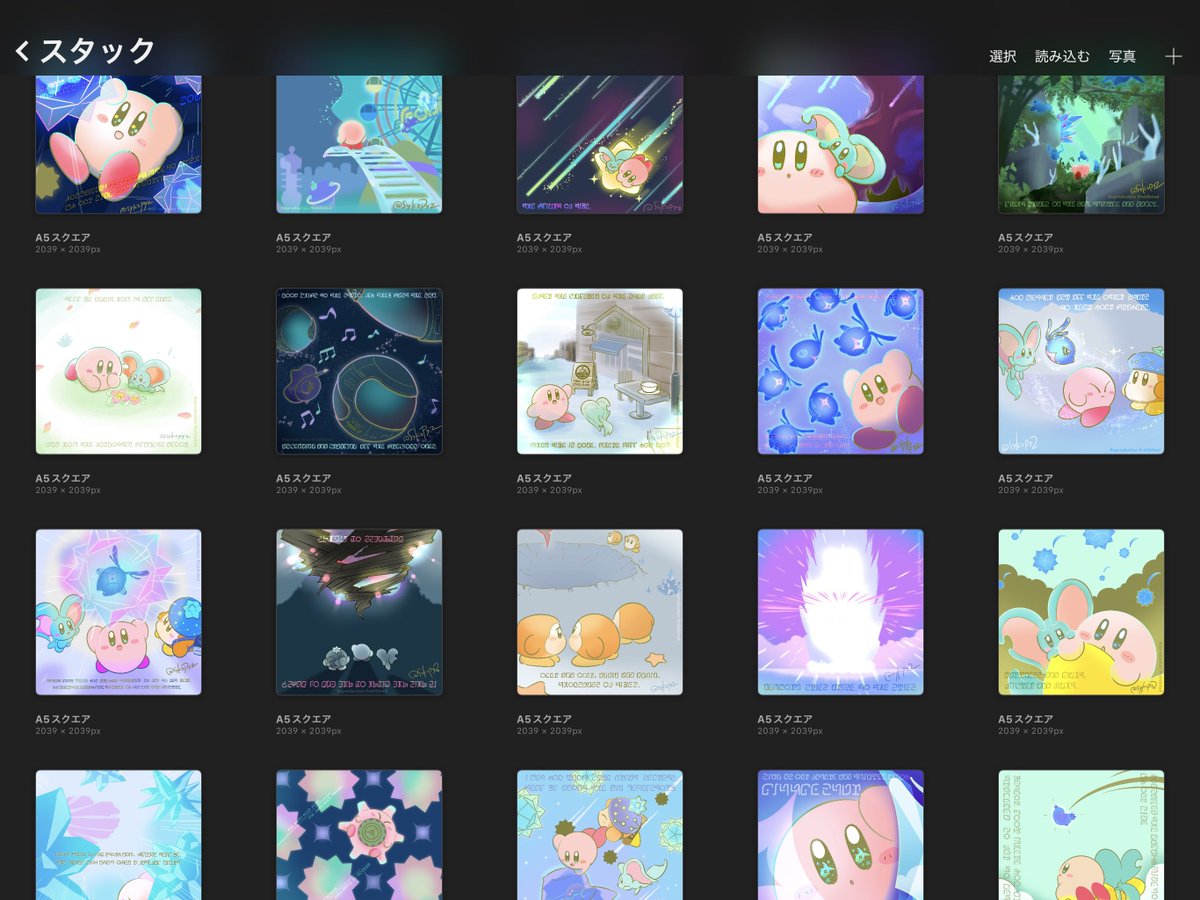Tap the plus icon to create new canvas

[x=1173, y=56]
